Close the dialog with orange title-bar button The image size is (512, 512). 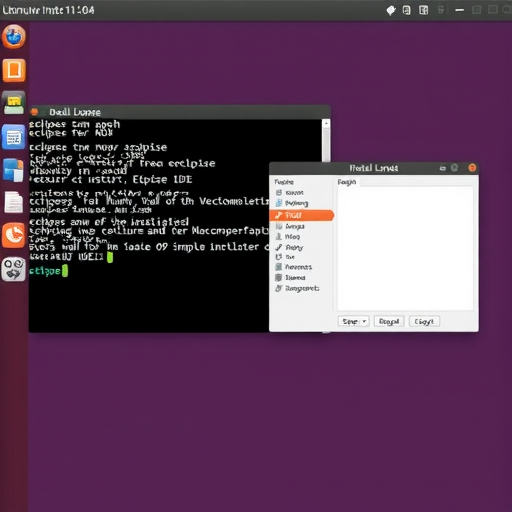coord(472,168)
